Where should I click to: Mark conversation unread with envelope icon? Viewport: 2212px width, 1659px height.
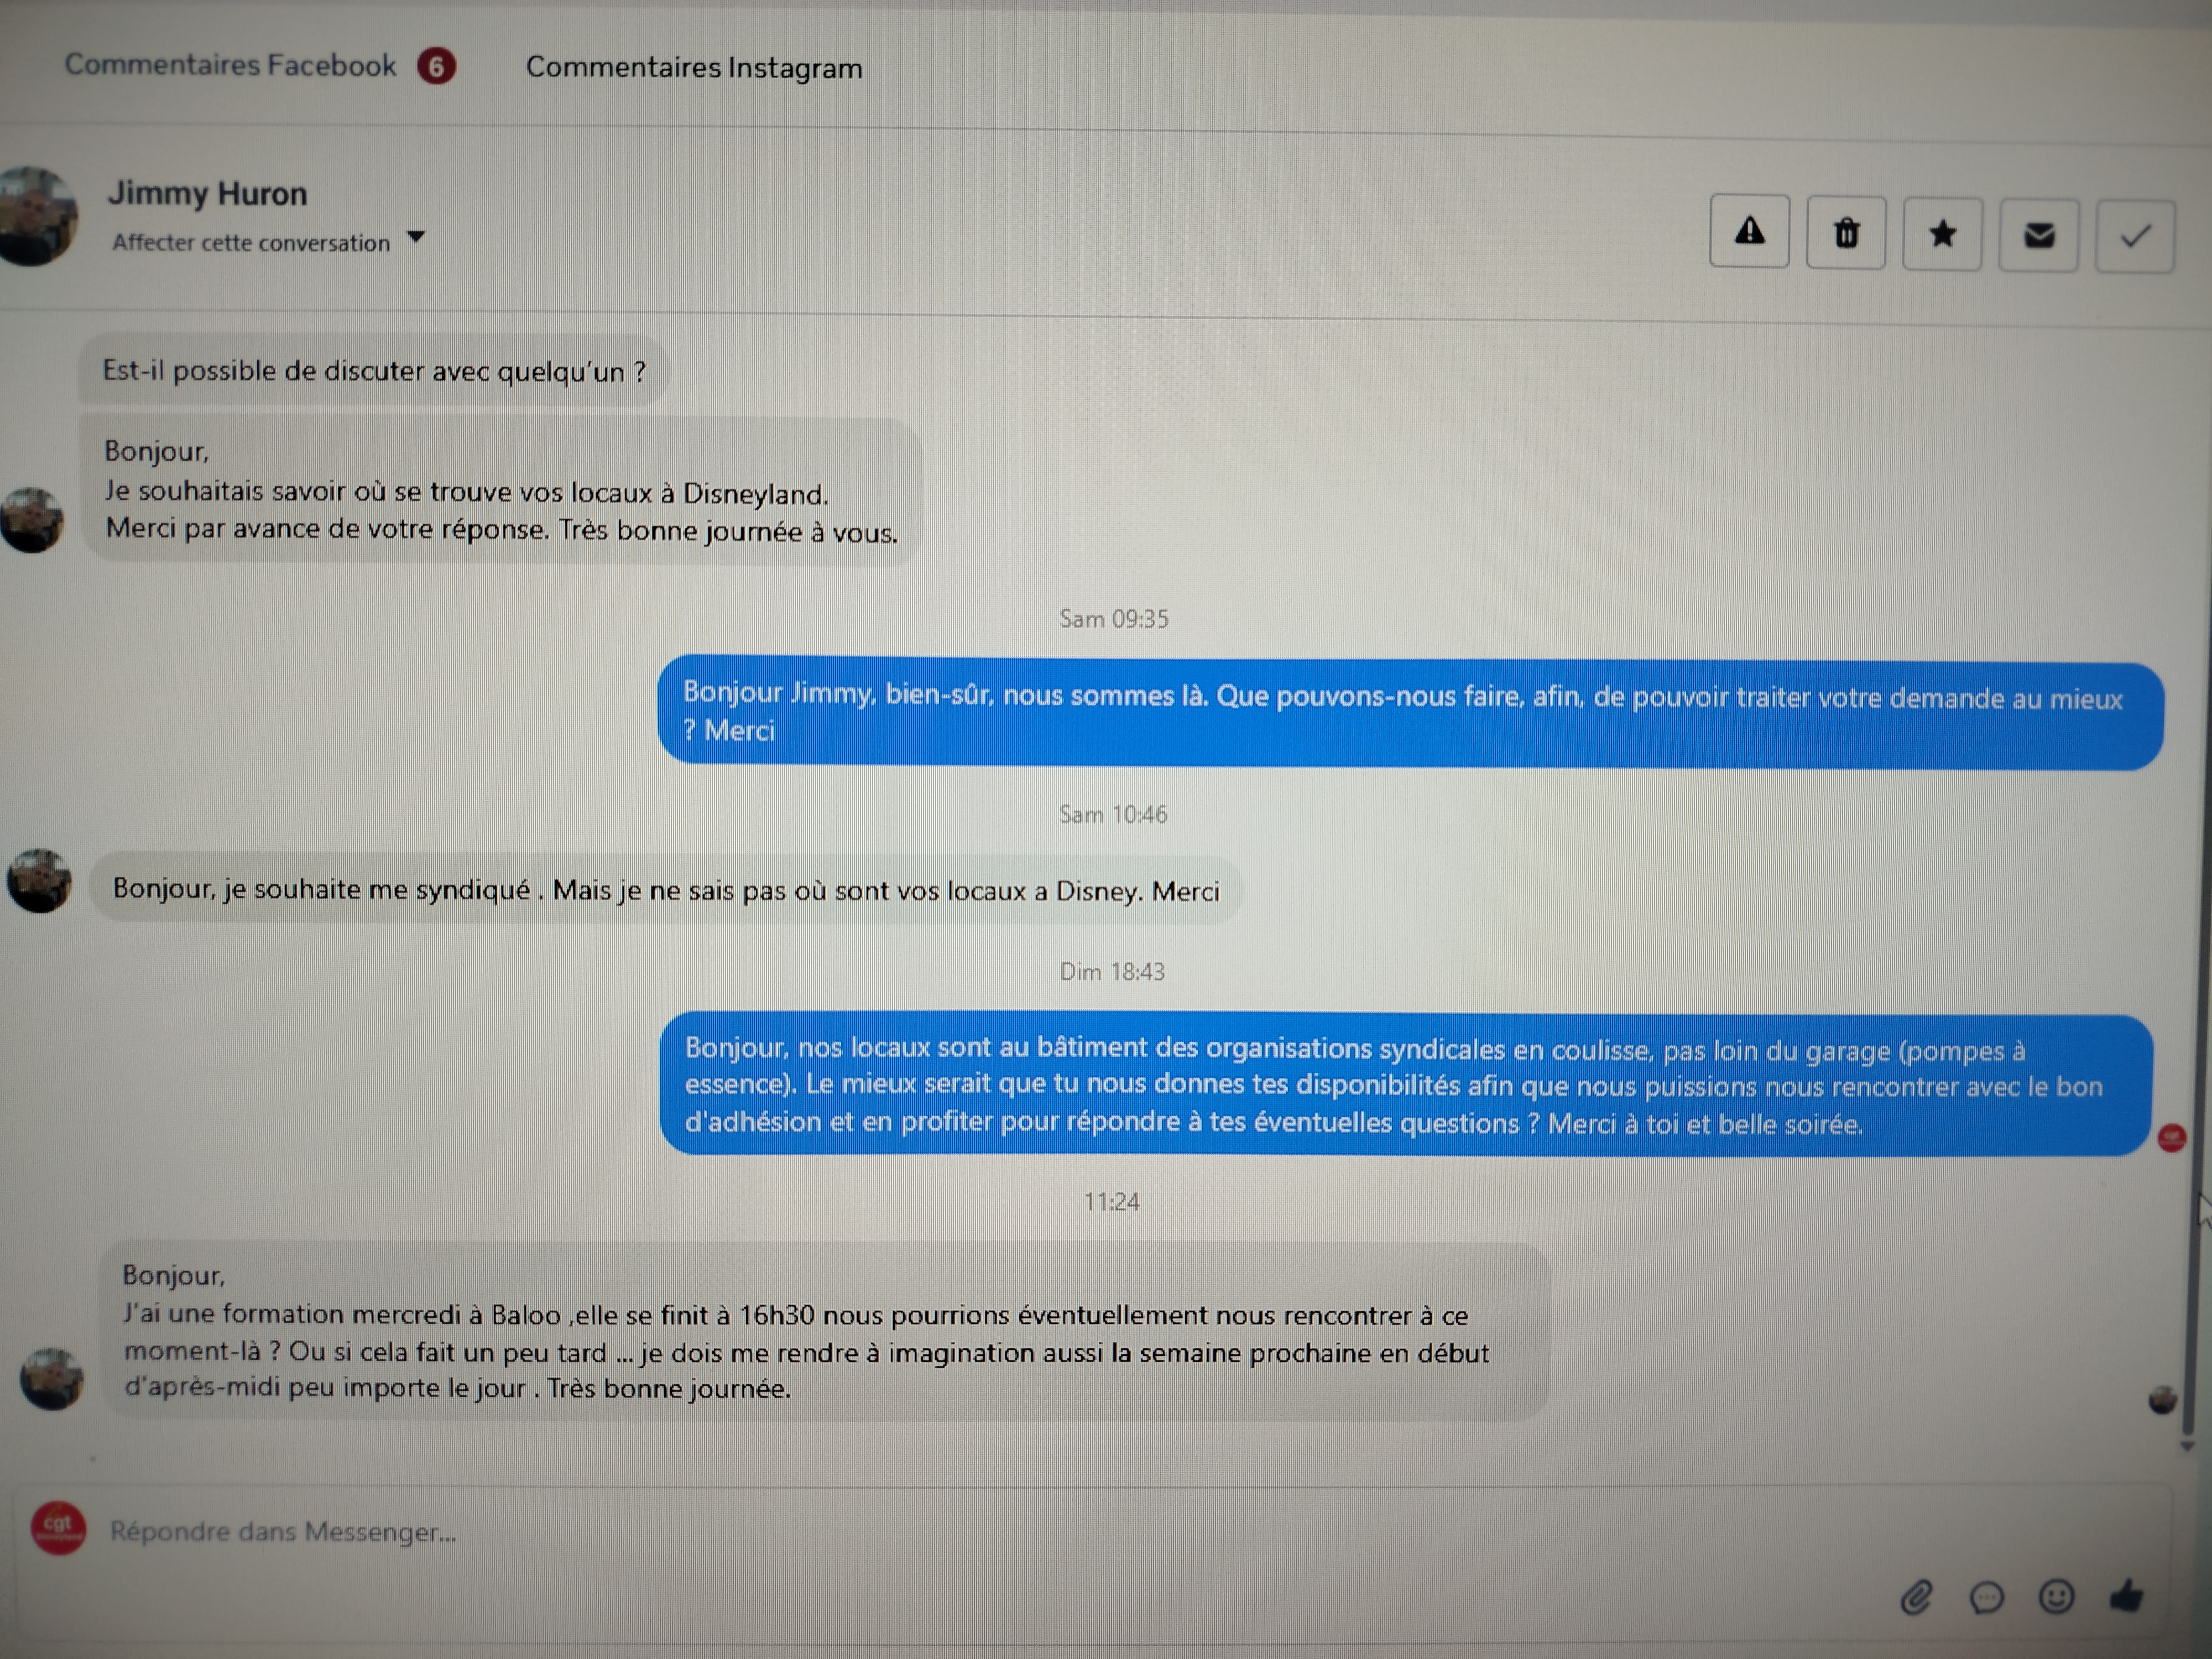[x=2039, y=235]
